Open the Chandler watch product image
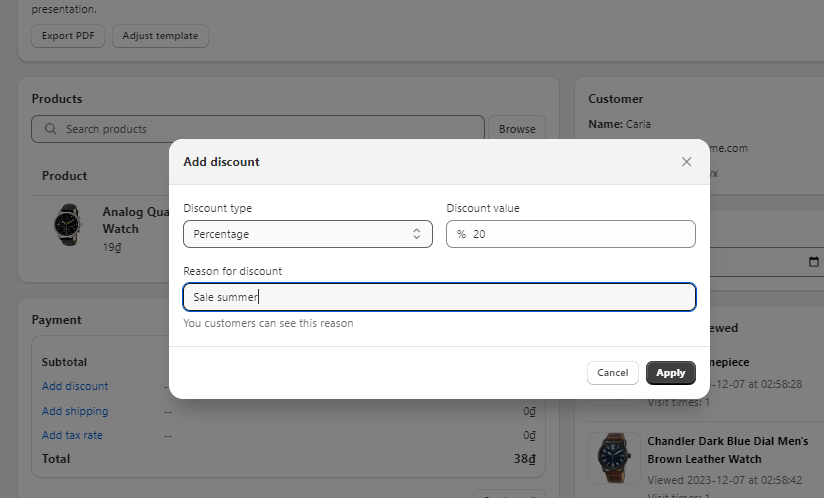The image size is (824, 498). [614, 458]
